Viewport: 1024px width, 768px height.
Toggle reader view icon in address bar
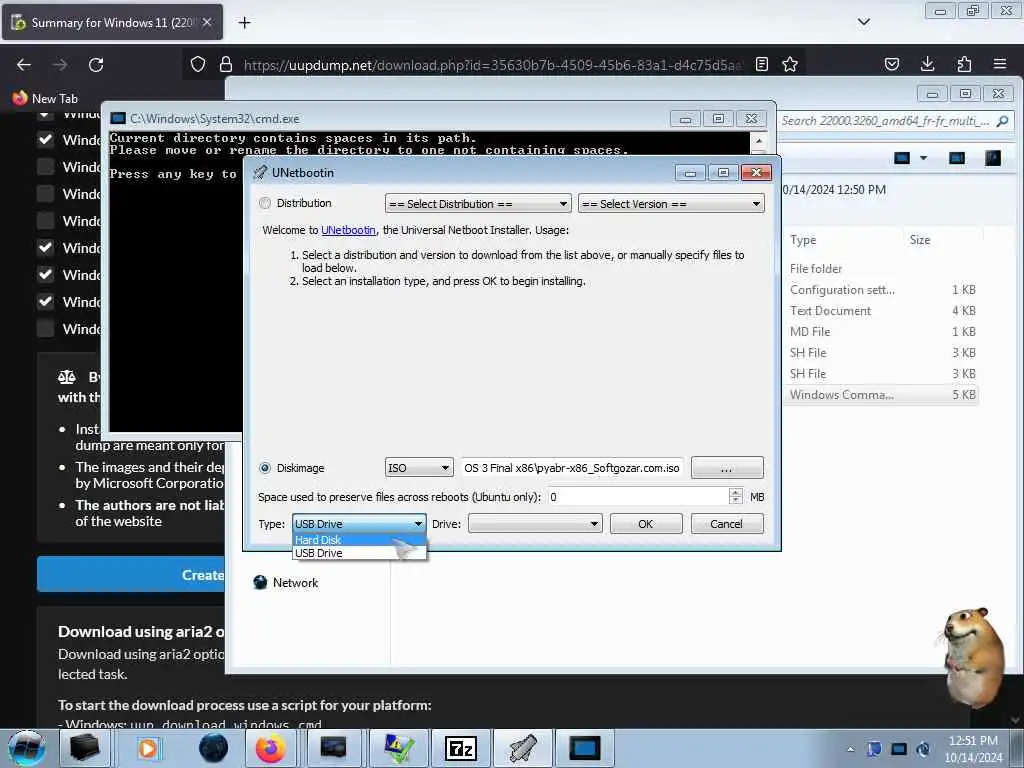[761, 65]
